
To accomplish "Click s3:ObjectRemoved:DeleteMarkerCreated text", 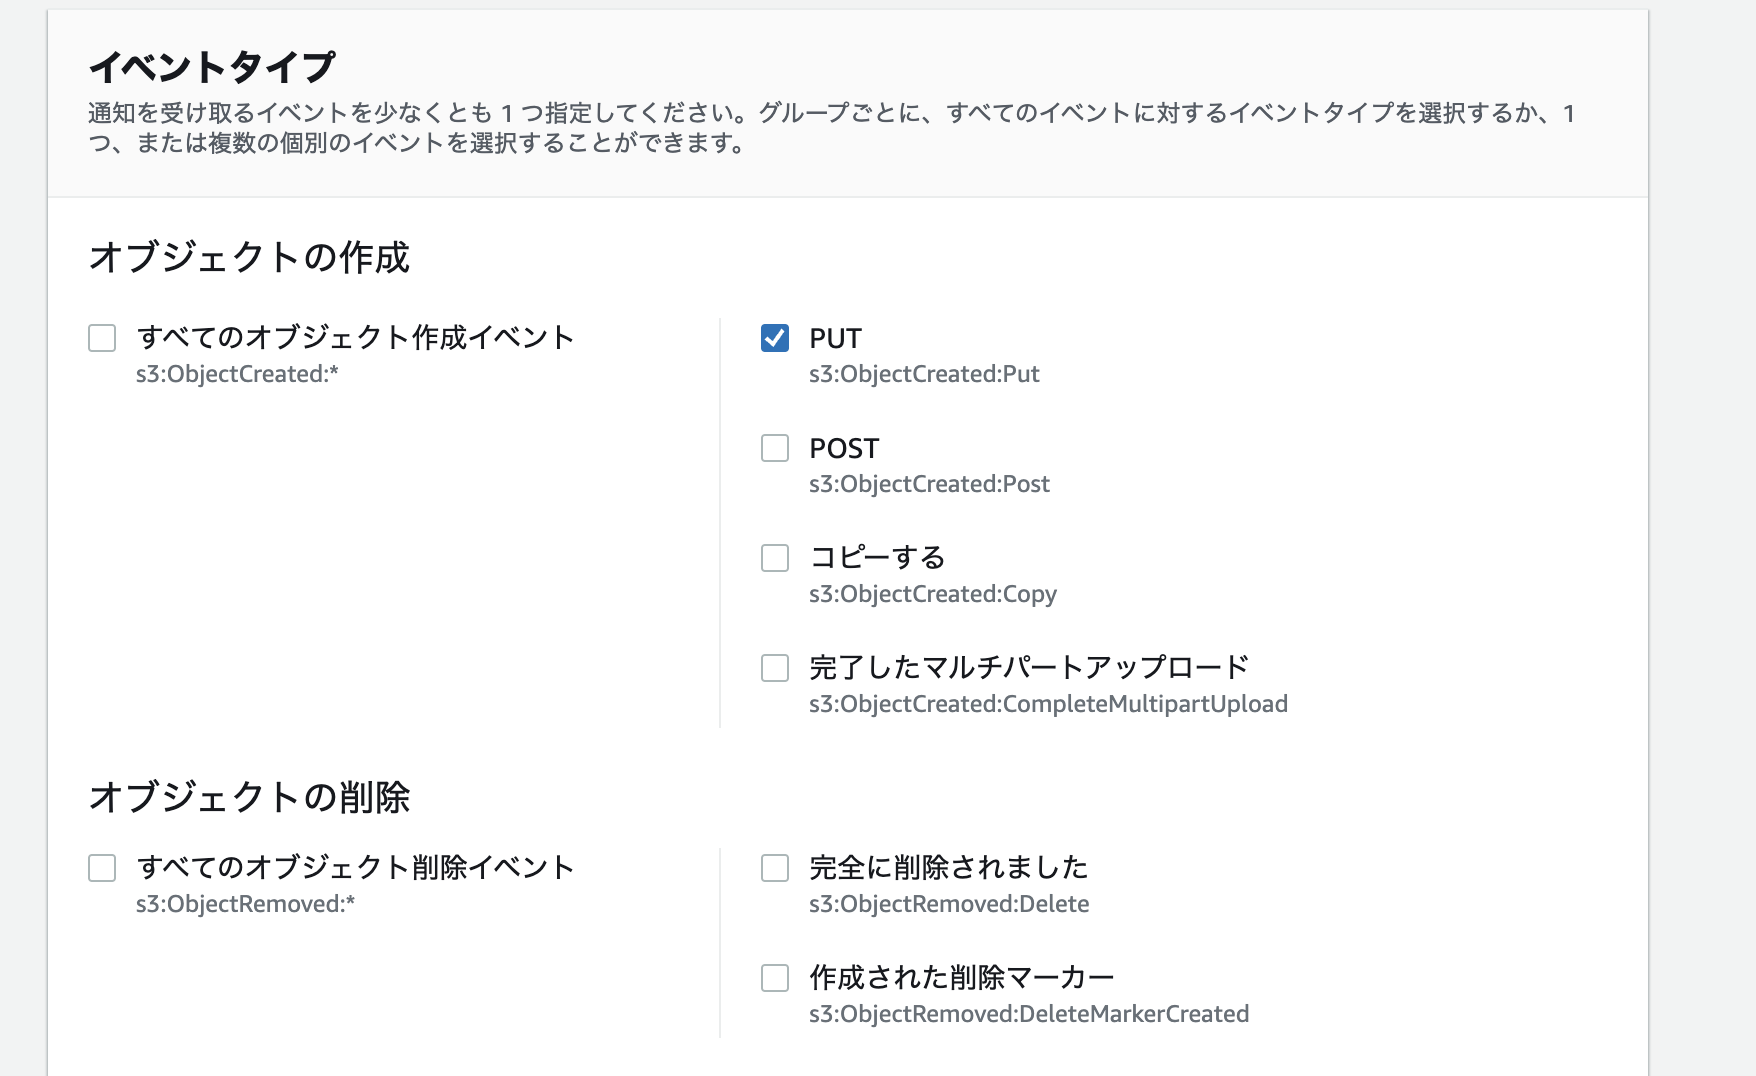I will click(1030, 1014).
